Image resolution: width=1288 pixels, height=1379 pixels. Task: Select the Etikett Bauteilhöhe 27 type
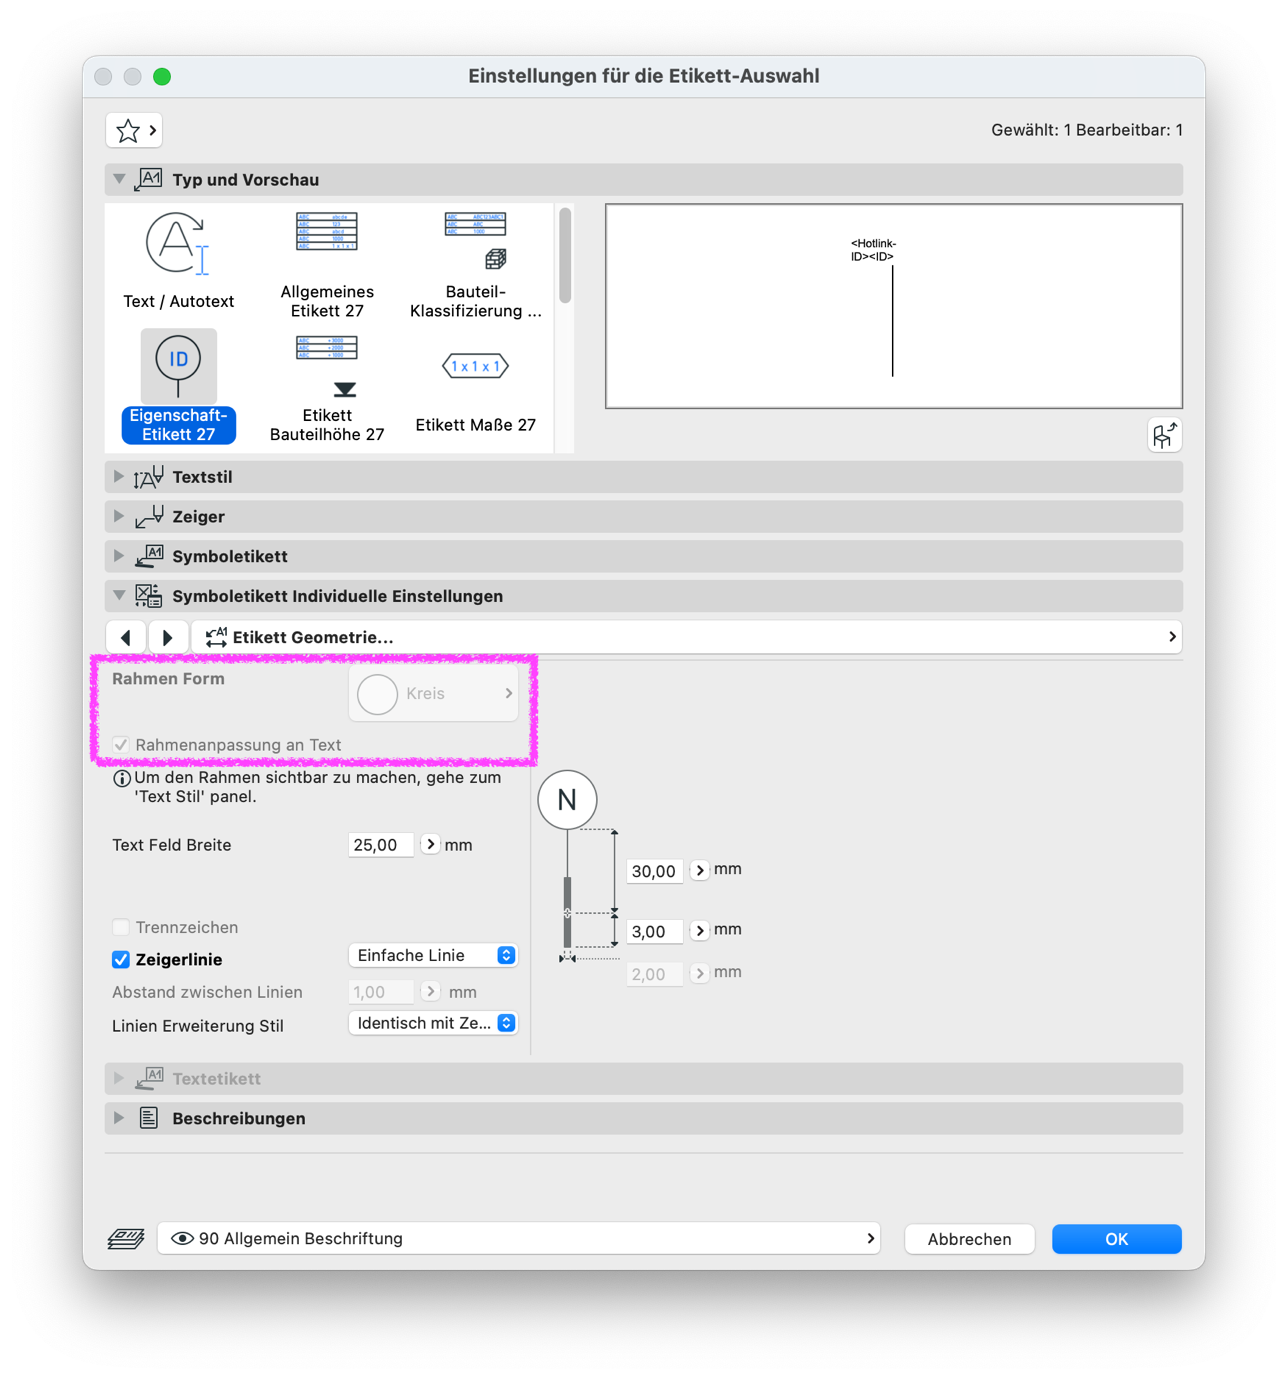(x=327, y=387)
